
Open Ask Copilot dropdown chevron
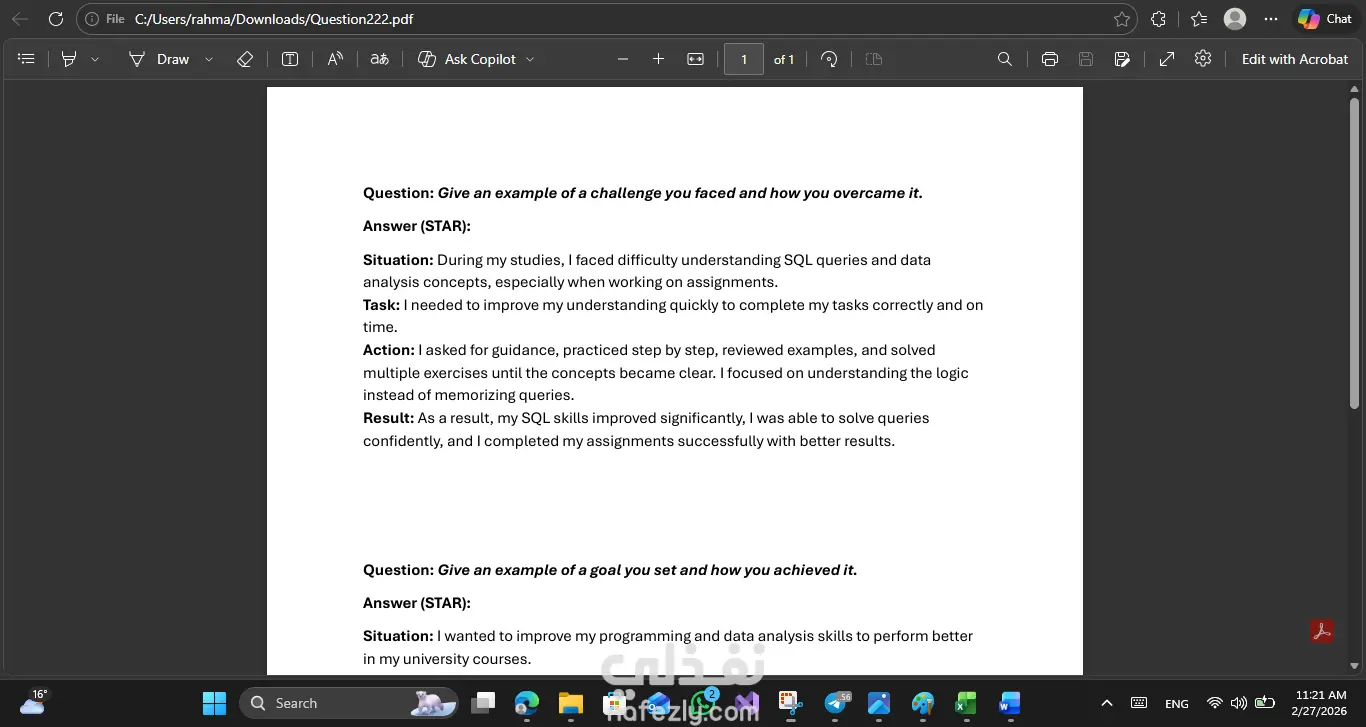(530, 59)
